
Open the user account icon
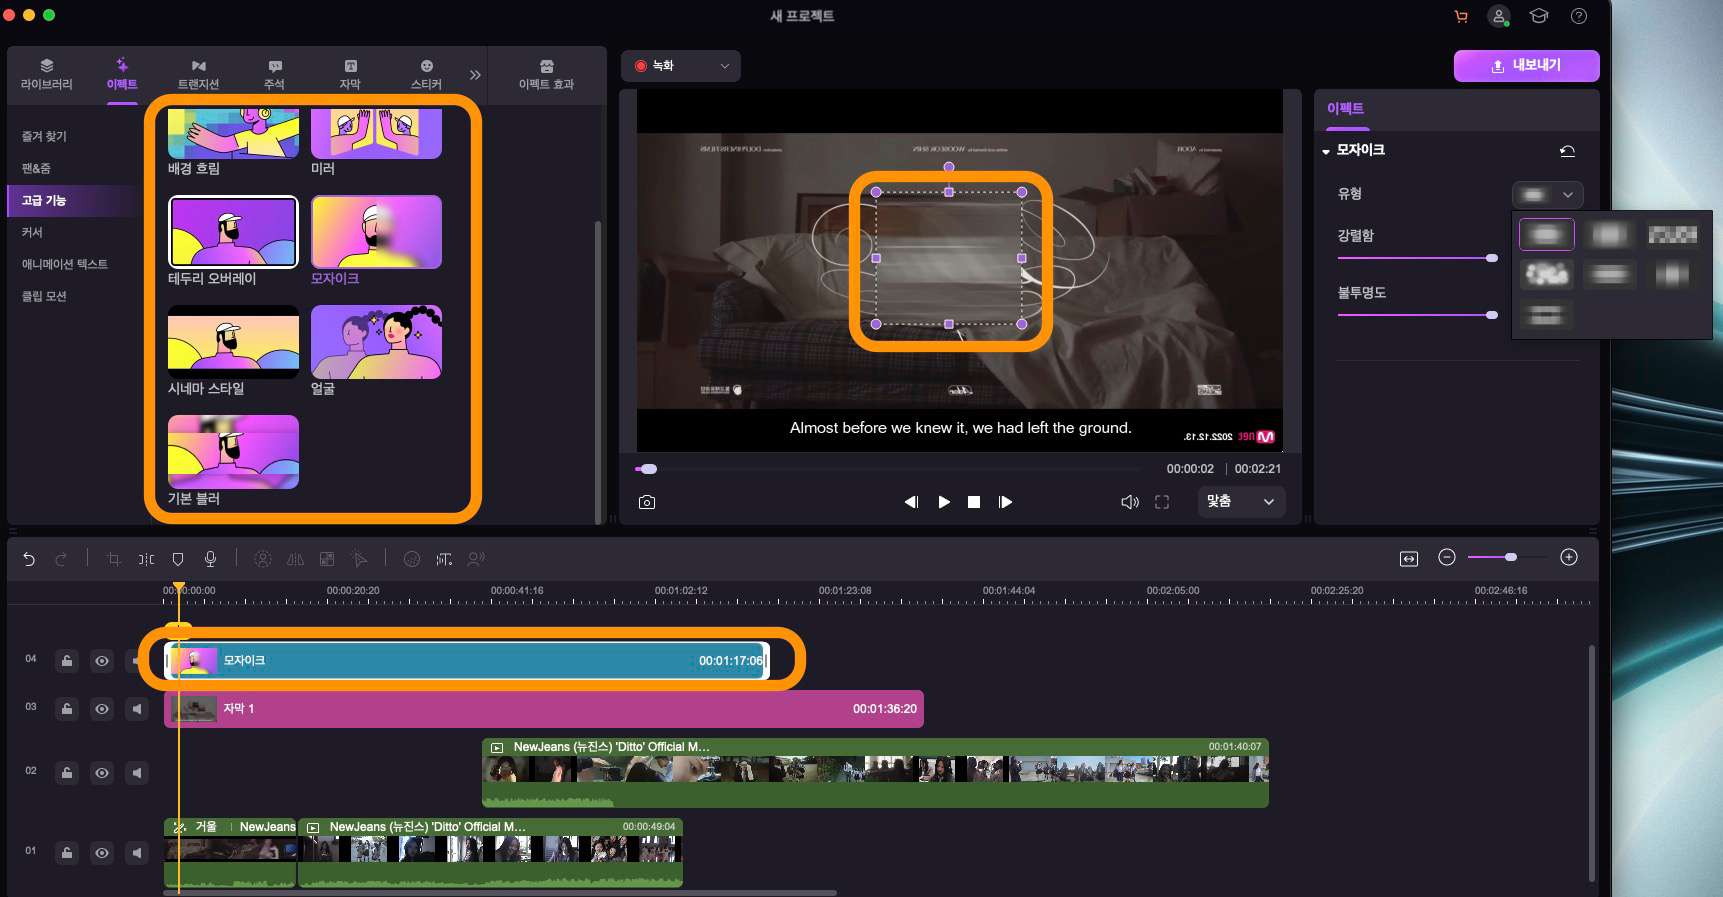(1499, 16)
